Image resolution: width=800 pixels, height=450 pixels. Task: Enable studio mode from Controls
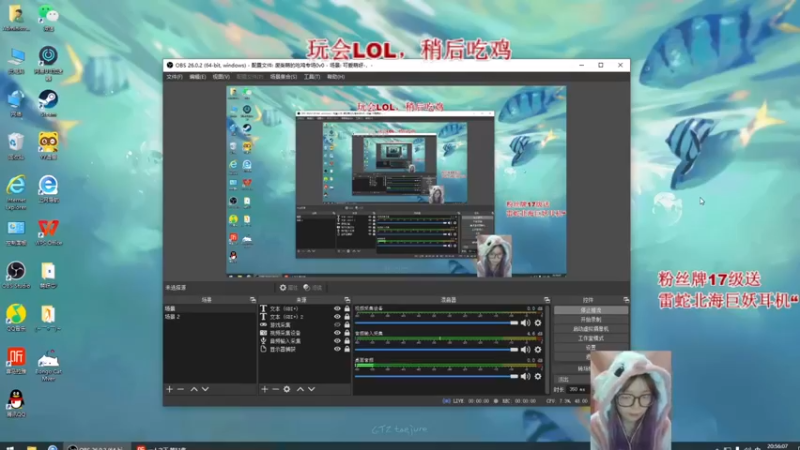click(590, 338)
